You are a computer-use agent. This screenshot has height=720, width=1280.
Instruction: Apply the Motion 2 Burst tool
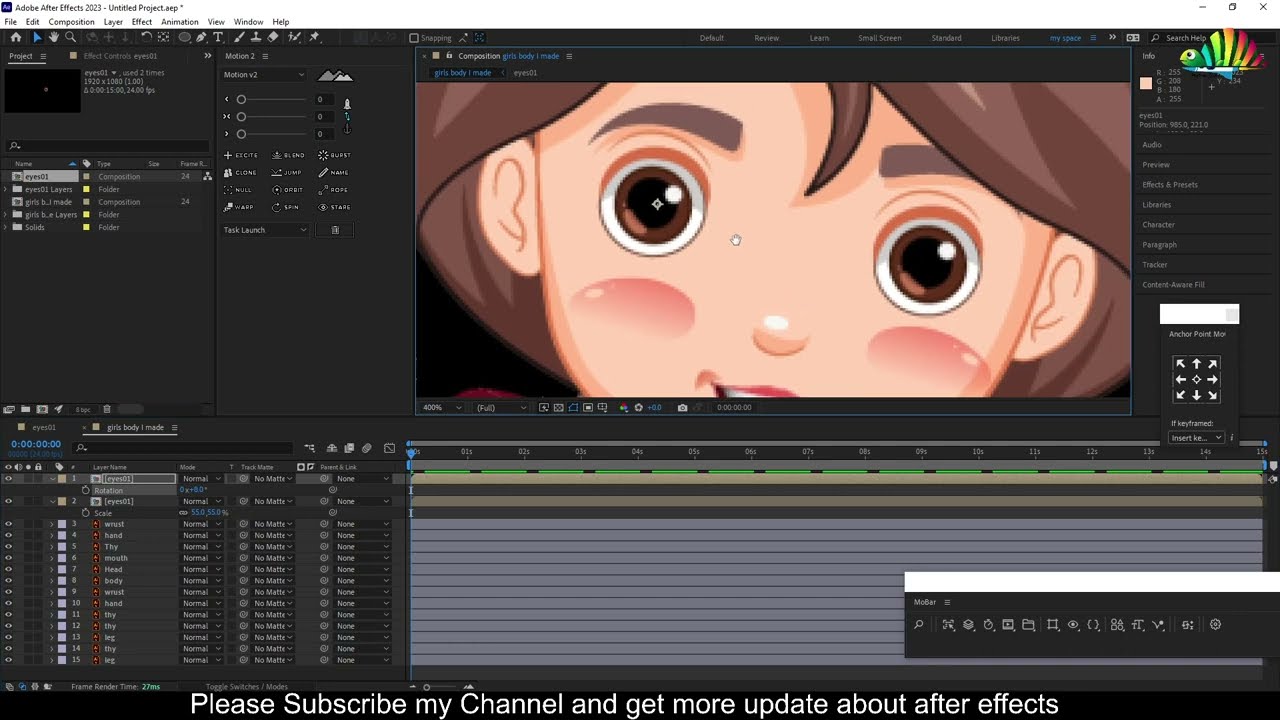click(x=335, y=155)
